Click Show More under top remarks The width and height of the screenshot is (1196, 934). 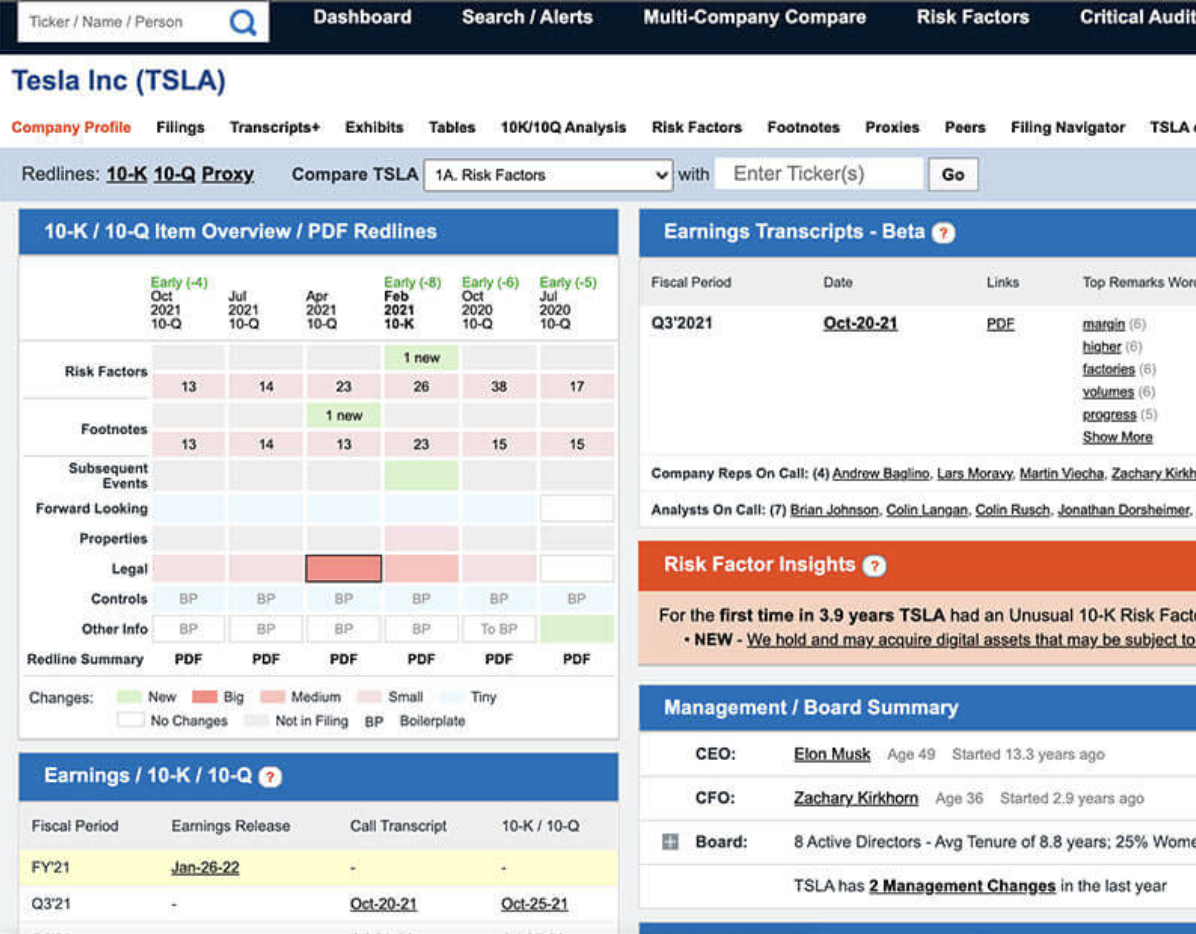pos(1117,437)
